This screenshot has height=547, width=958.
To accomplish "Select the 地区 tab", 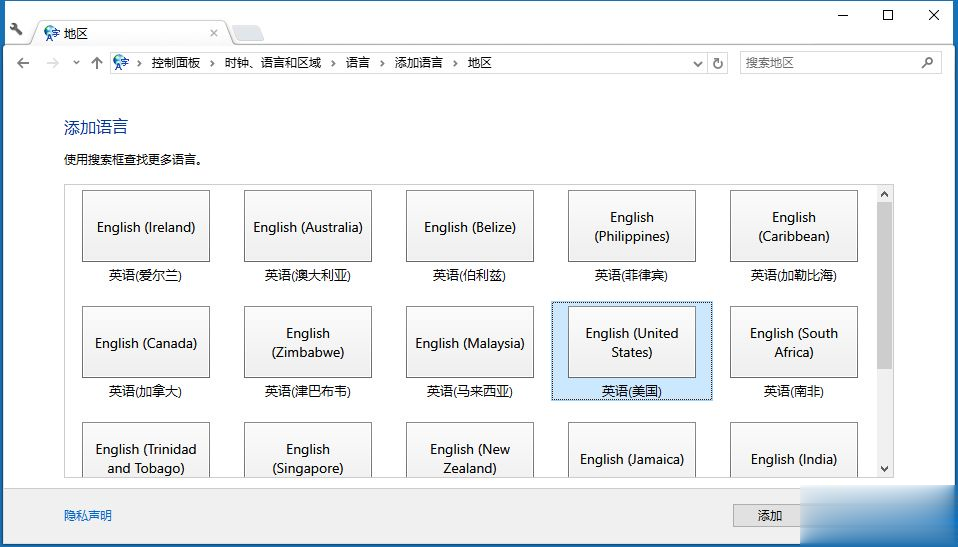I will [130, 33].
